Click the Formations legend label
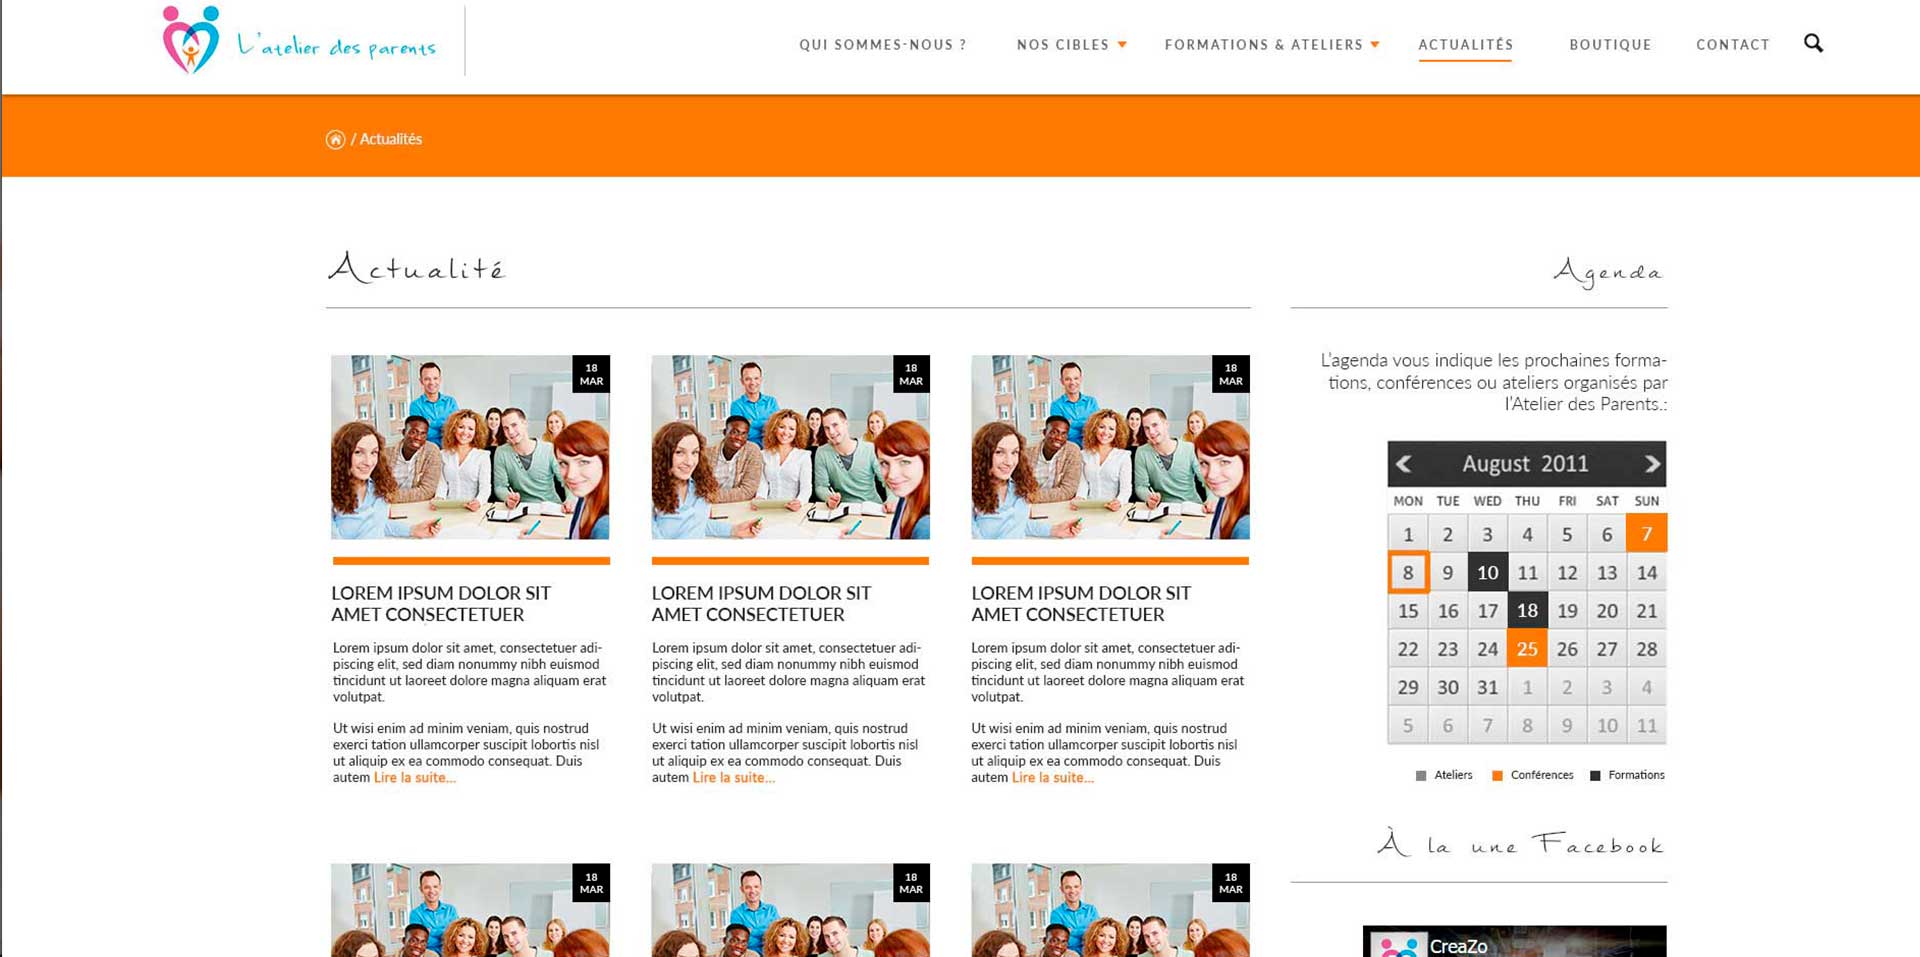This screenshot has width=1920, height=957. (x=1636, y=775)
